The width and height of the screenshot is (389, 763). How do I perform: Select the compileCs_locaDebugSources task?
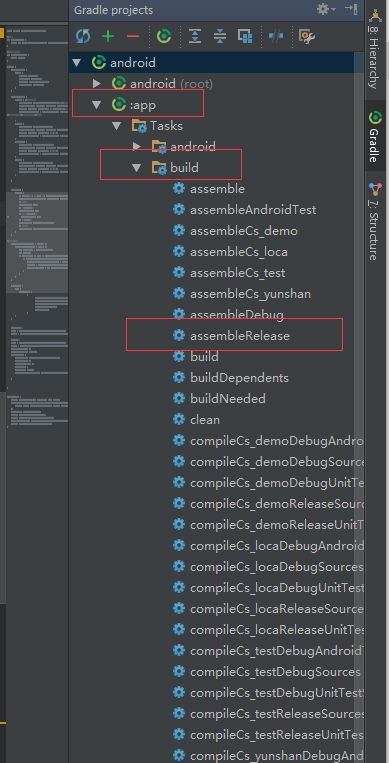(276, 567)
